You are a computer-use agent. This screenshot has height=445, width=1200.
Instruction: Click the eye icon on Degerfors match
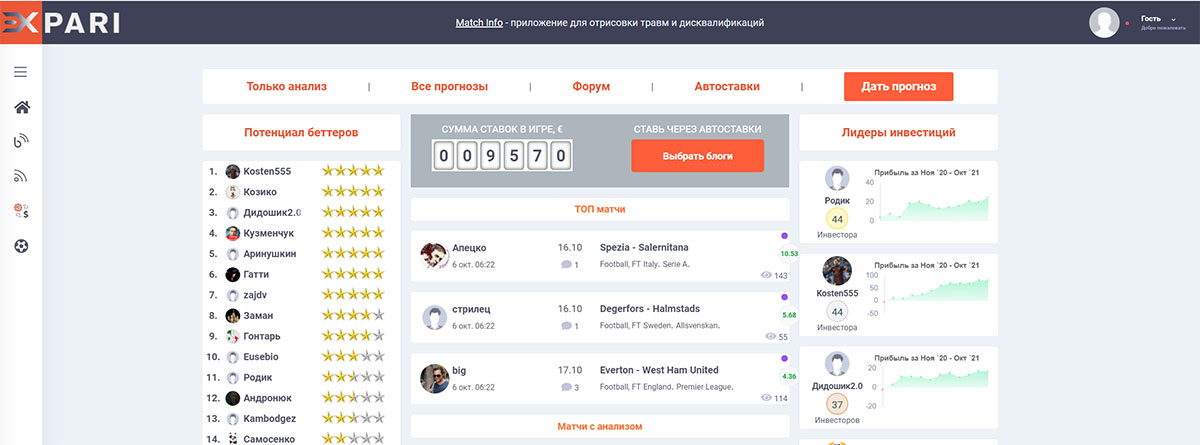tap(770, 337)
